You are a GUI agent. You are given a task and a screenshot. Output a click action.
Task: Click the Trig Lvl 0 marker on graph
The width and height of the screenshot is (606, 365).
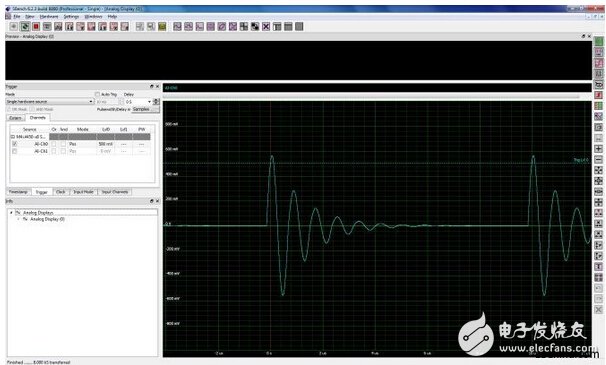tap(580, 160)
